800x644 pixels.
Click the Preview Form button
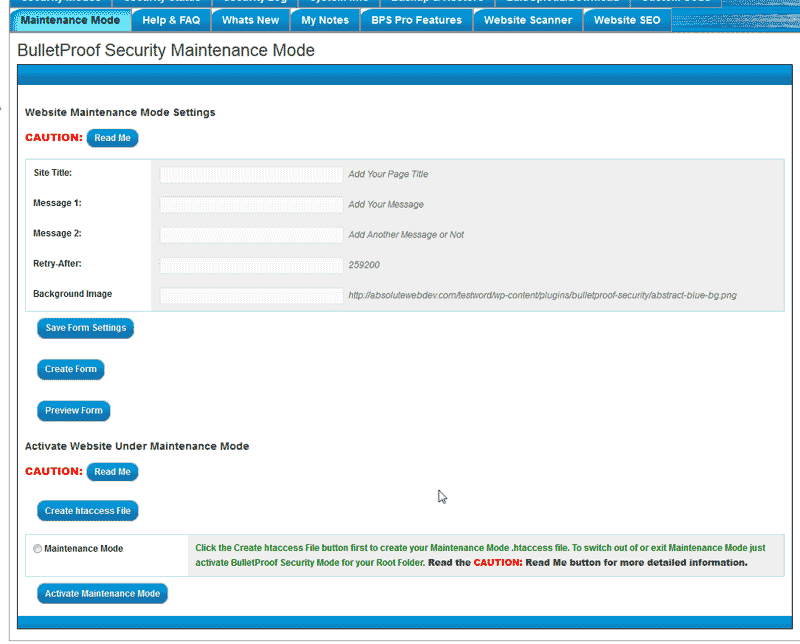tap(74, 411)
